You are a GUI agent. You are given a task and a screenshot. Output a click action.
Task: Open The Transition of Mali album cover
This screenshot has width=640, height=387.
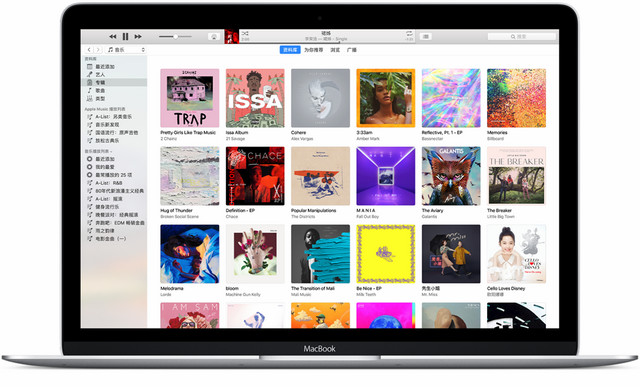(x=320, y=254)
